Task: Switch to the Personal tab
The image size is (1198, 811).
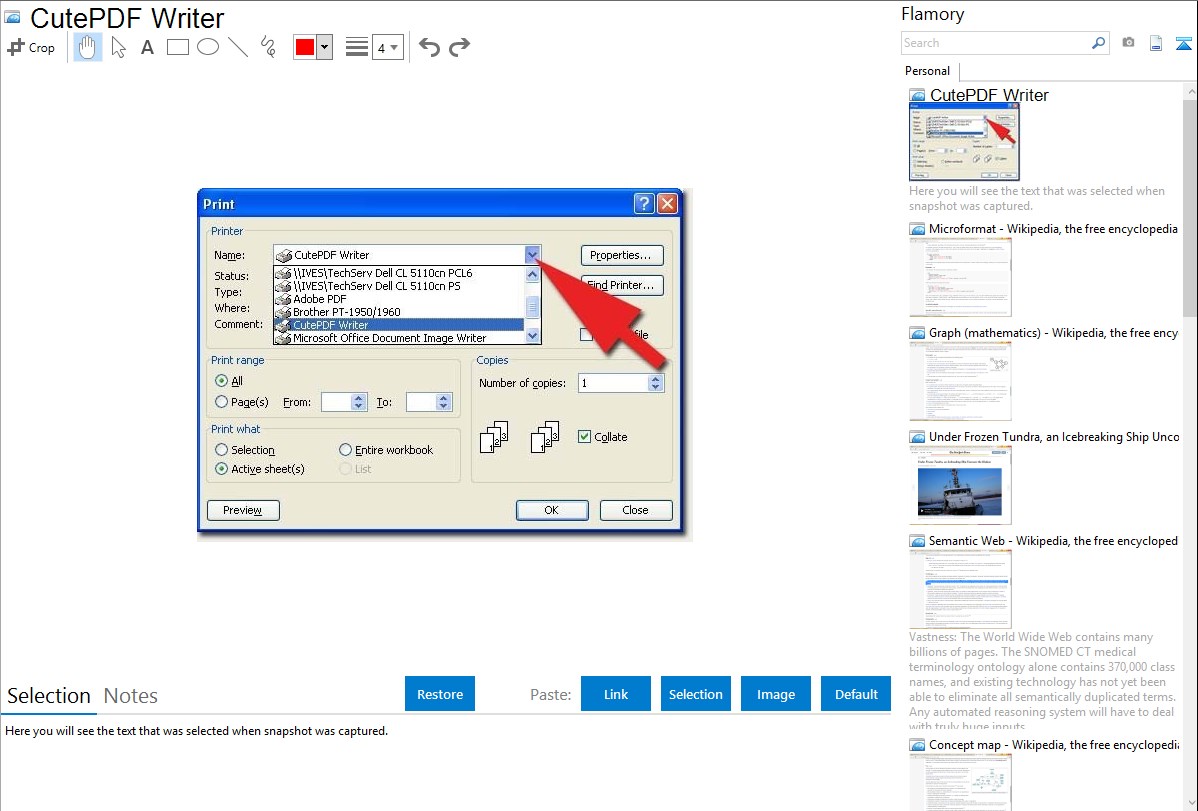Action: tap(928, 71)
